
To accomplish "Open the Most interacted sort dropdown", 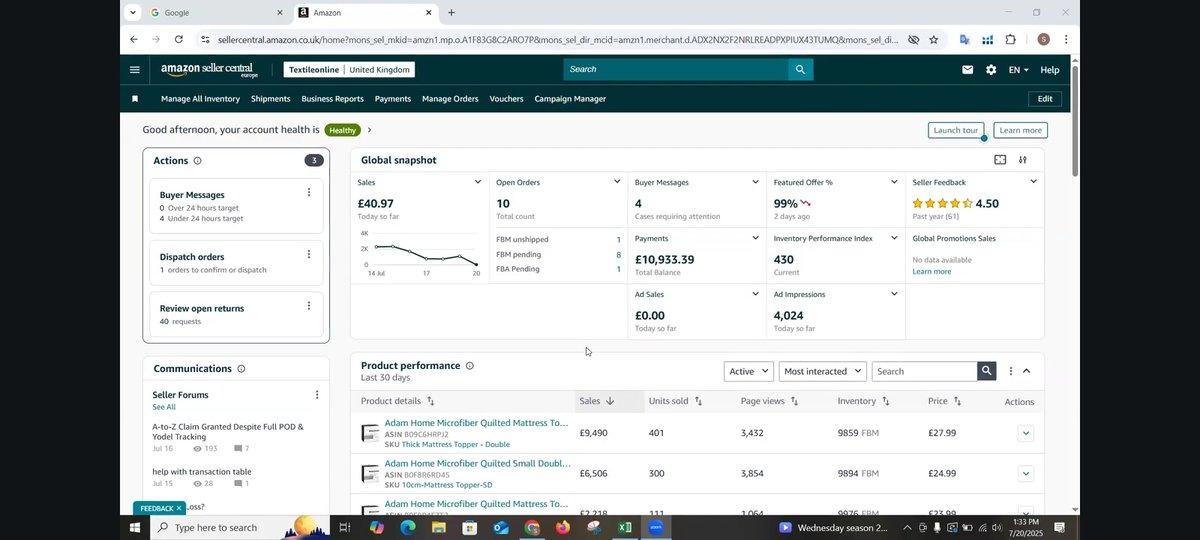I will [x=822, y=371].
